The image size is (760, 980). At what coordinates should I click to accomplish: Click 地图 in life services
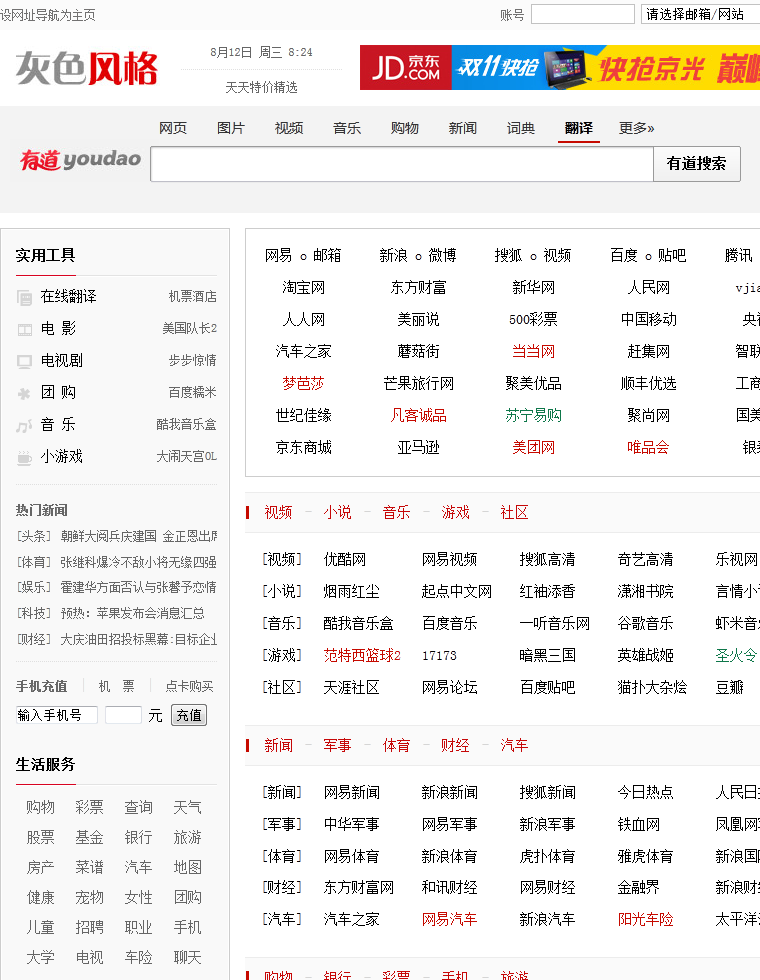[188, 868]
